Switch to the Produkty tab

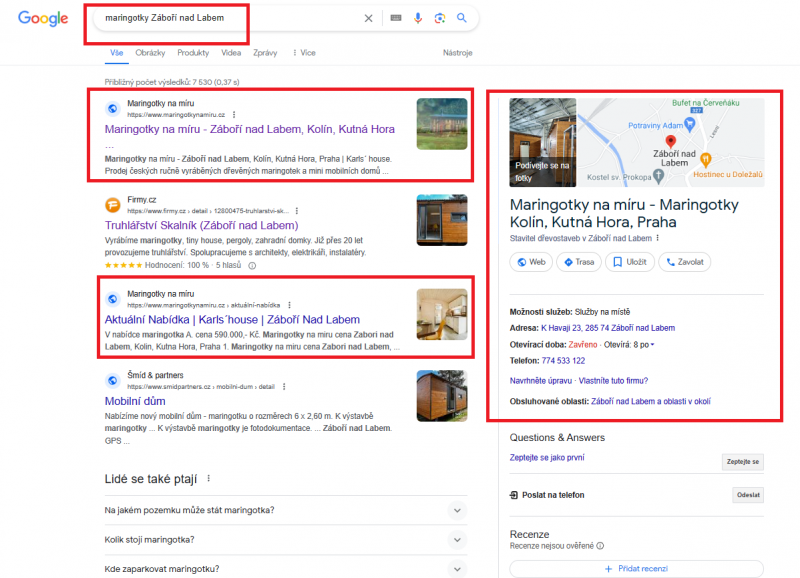click(193, 53)
